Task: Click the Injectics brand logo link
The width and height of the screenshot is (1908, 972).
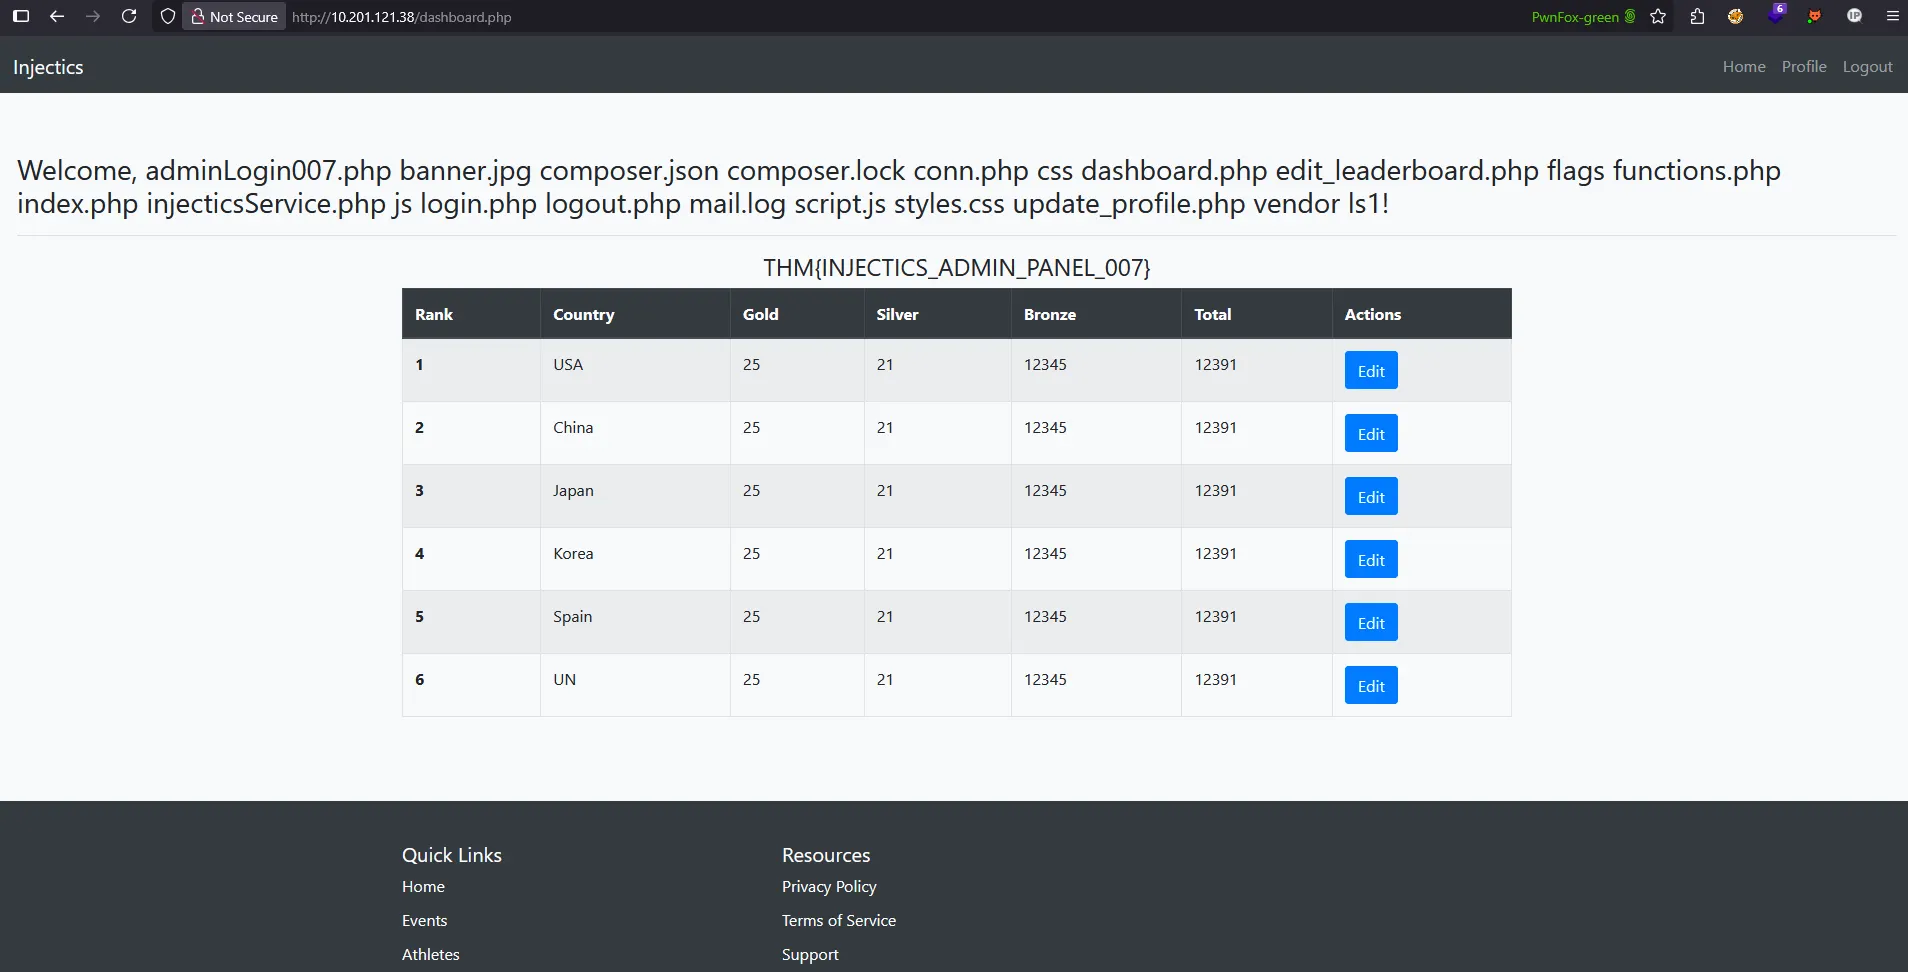Action: (x=48, y=67)
